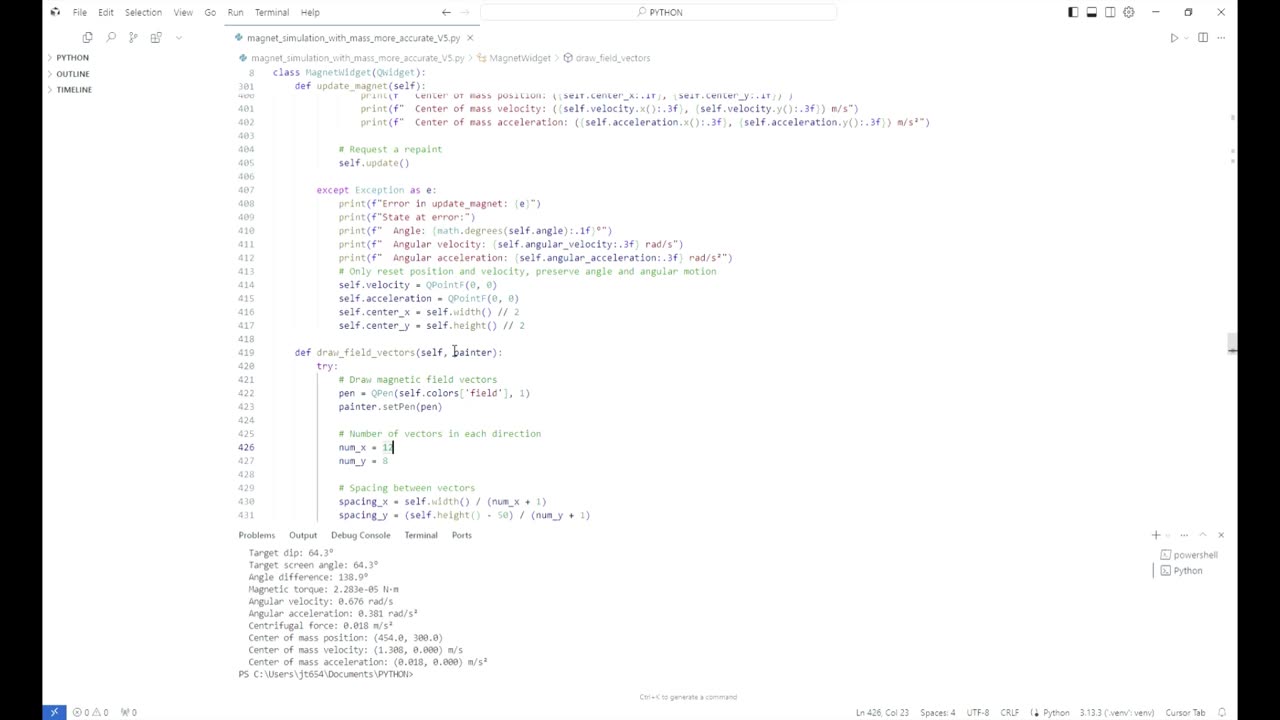Screen dimensions: 1280x720
Task: Open the Edit menu
Action: pos(105,12)
